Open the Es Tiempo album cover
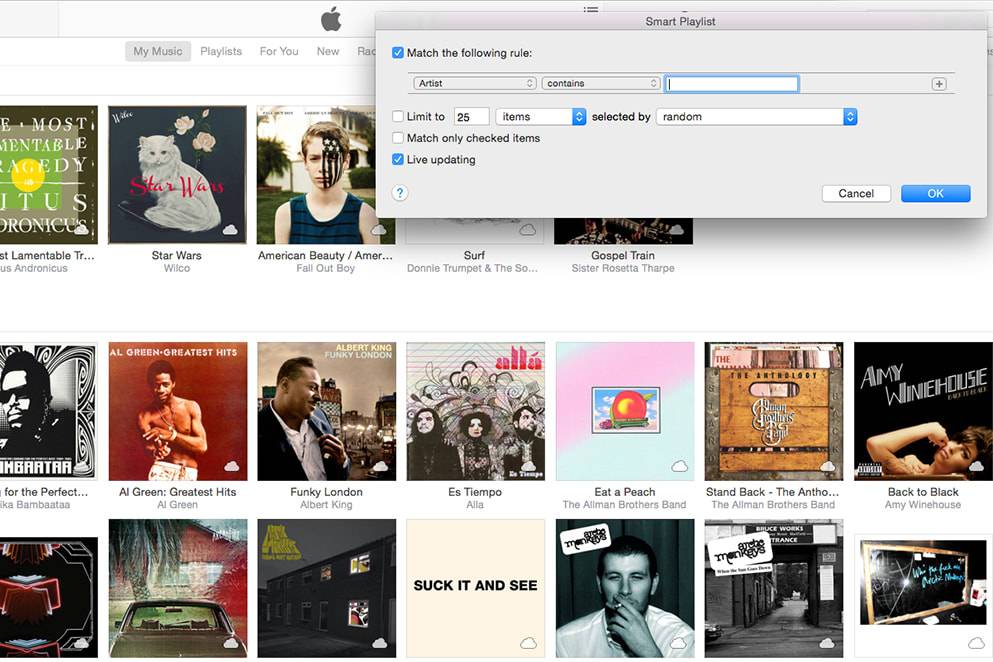The width and height of the screenshot is (993, 662). [476, 411]
